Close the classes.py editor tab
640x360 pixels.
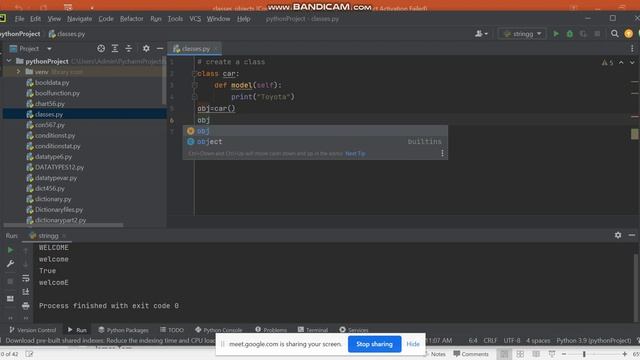(x=216, y=49)
